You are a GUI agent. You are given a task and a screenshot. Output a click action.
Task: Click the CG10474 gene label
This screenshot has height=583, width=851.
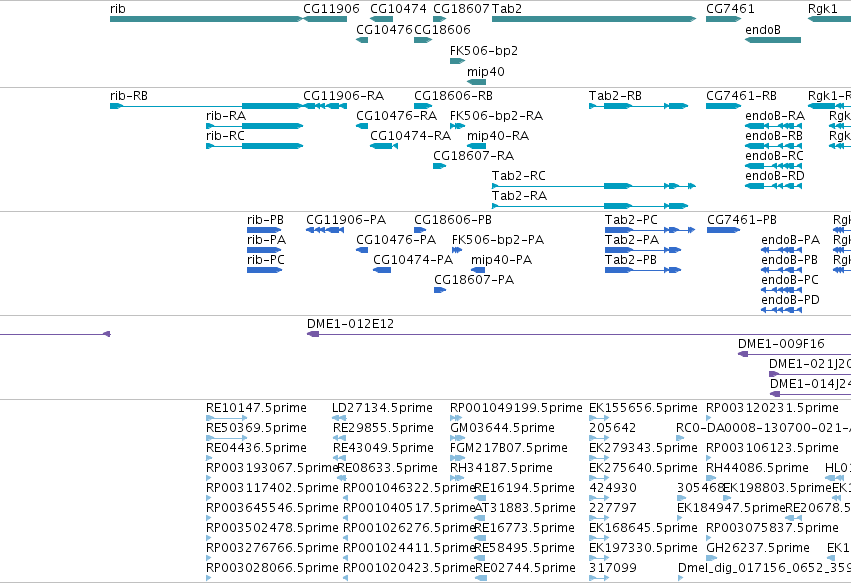398,9
